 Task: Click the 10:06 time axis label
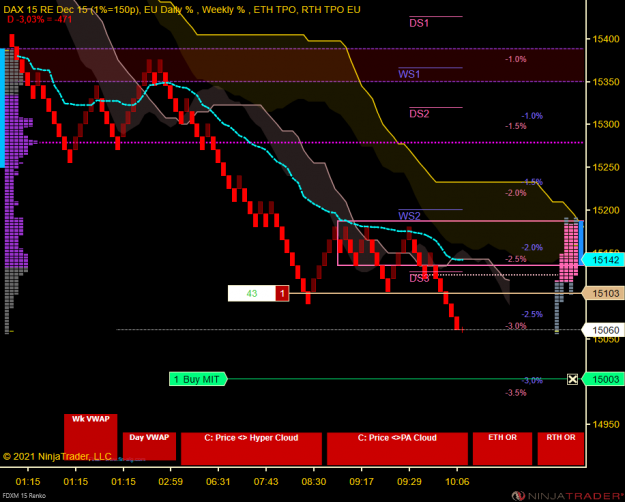coord(457,482)
